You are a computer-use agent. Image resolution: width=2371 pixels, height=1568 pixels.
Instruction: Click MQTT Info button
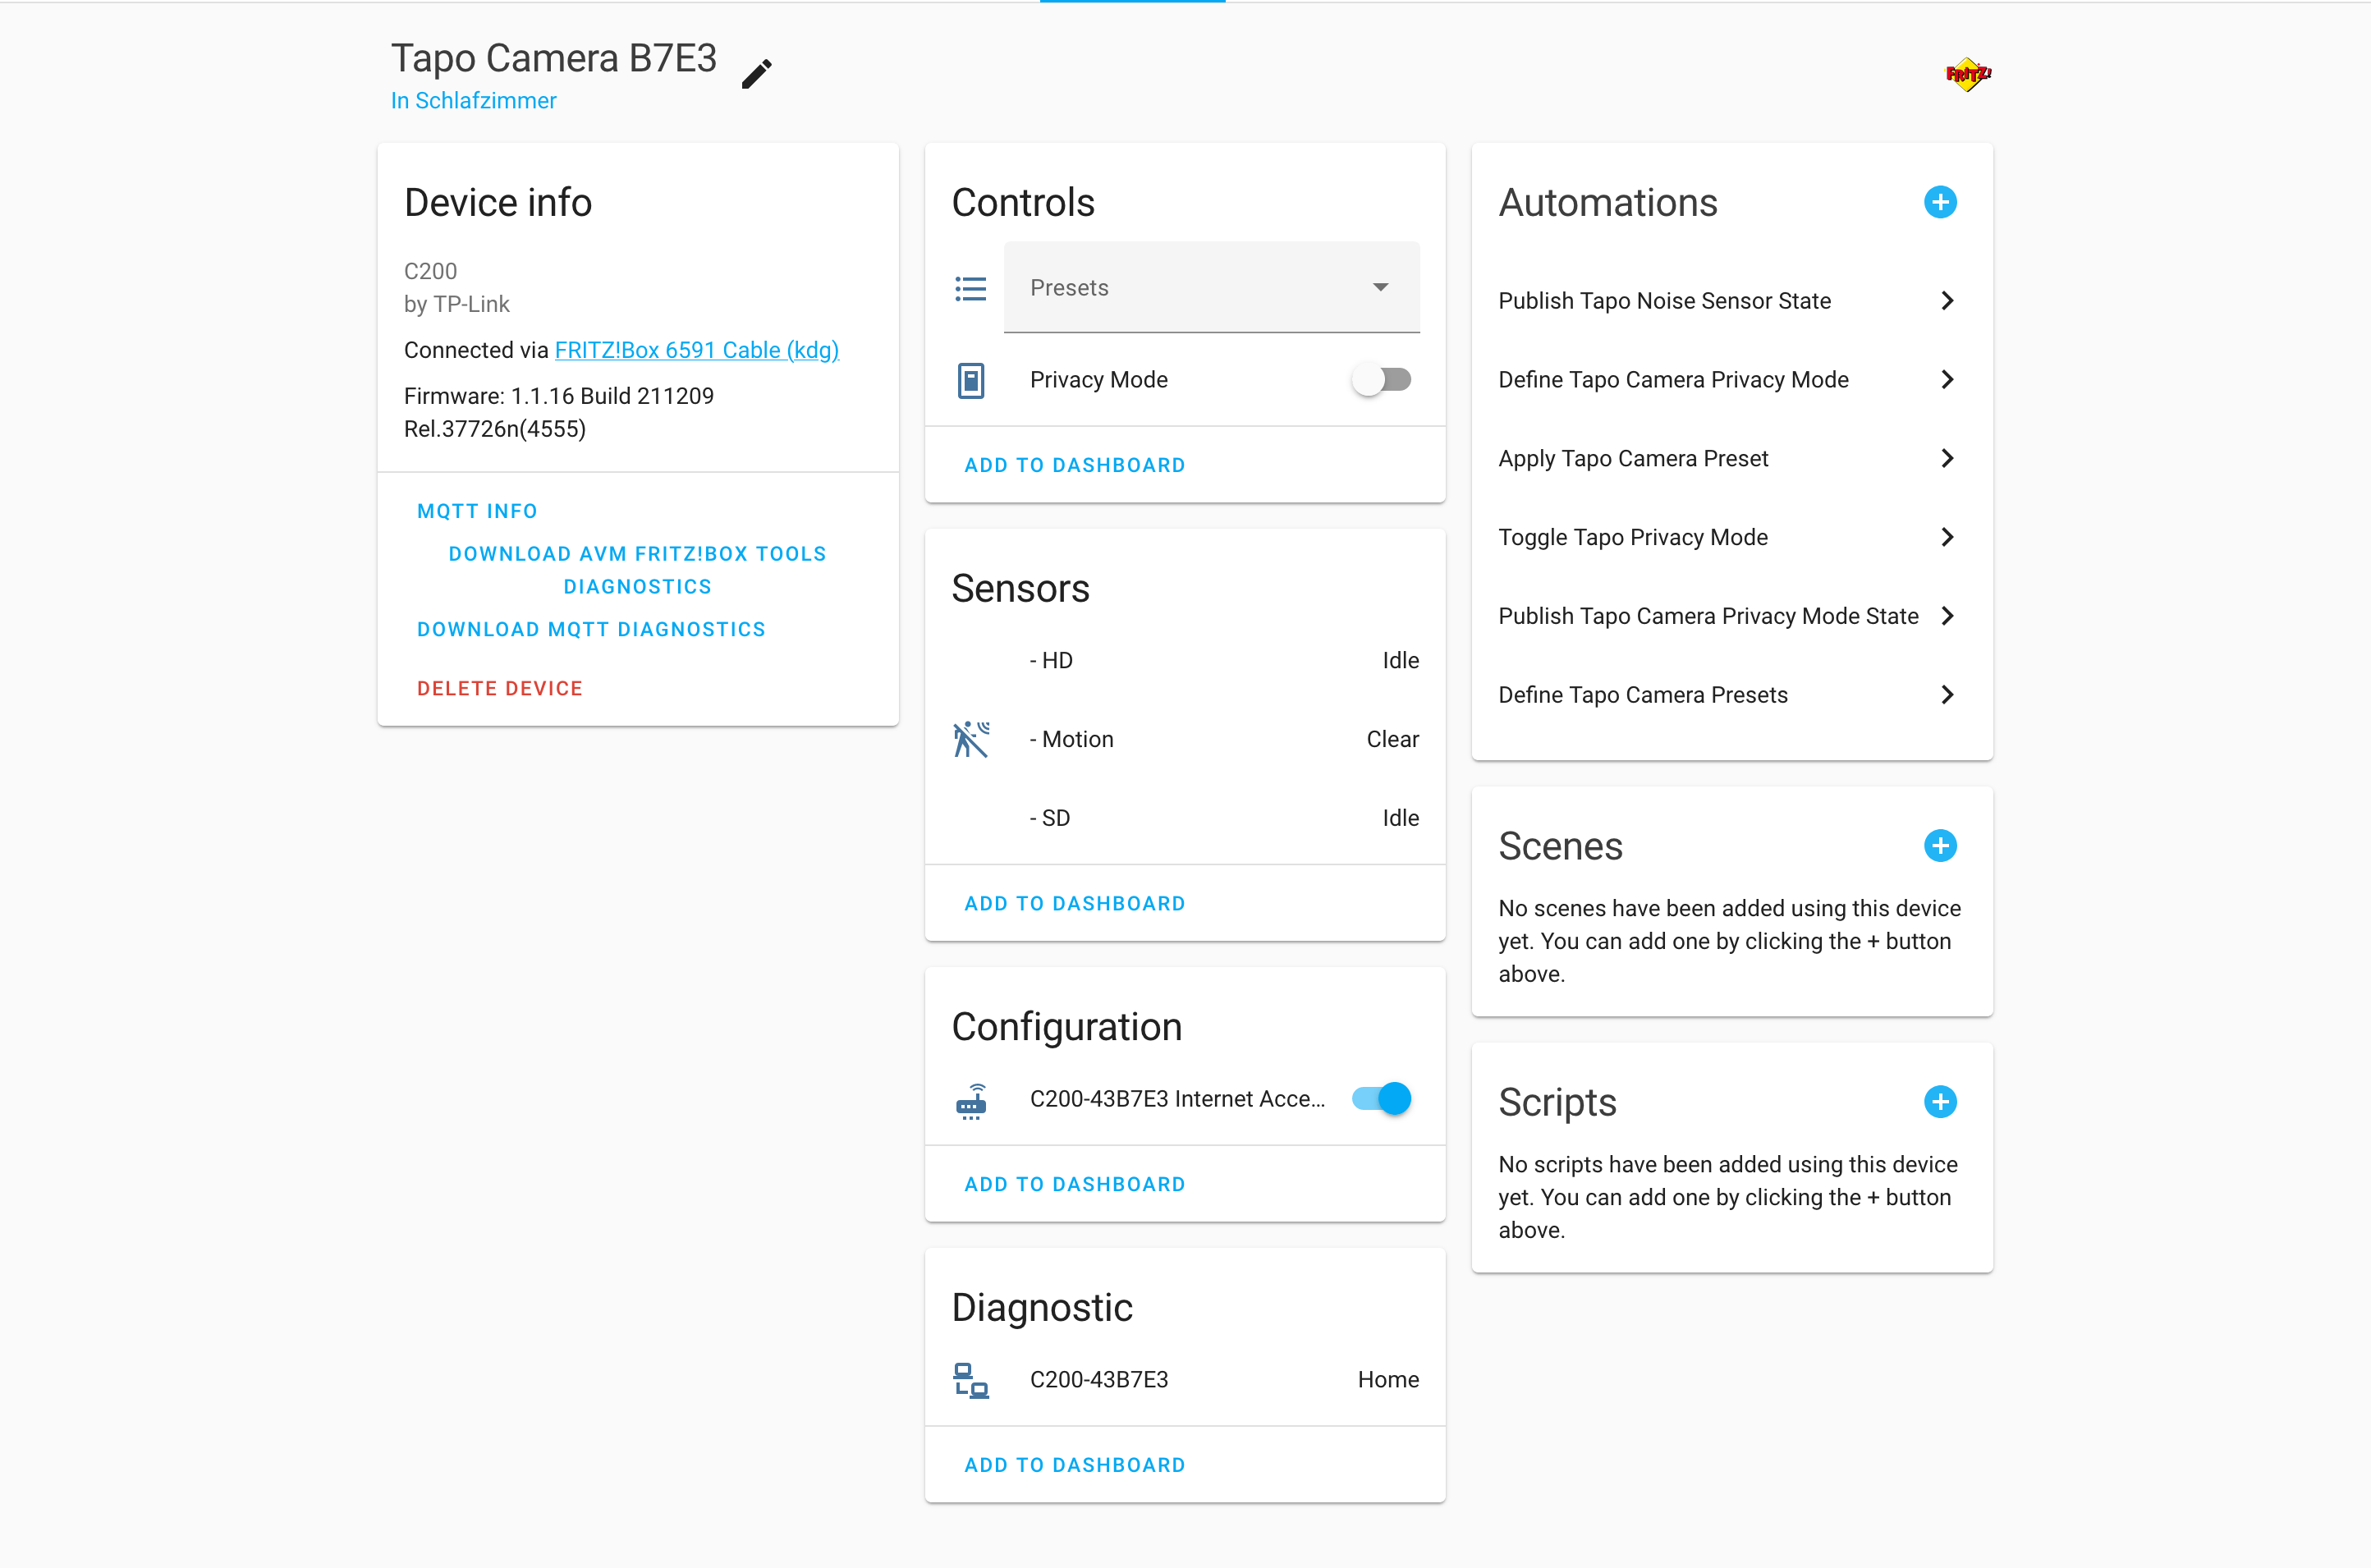(x=477, y=512)
